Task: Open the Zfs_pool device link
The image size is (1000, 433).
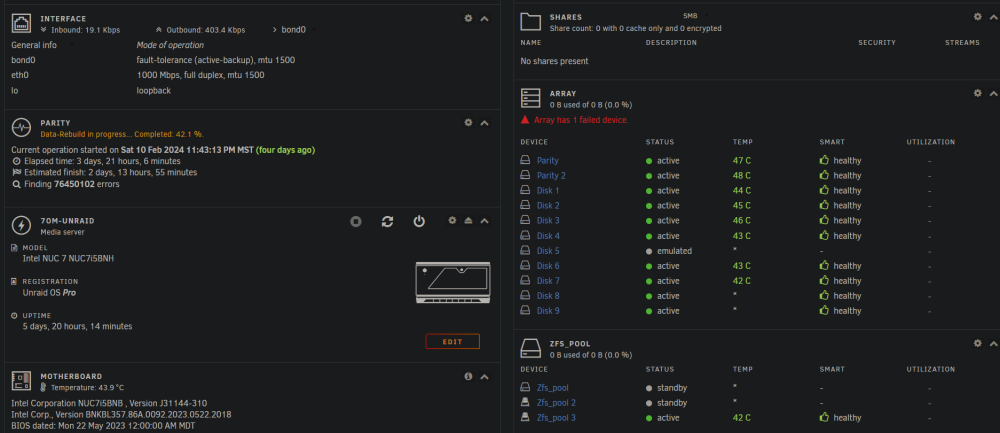Action: point(552,388)
